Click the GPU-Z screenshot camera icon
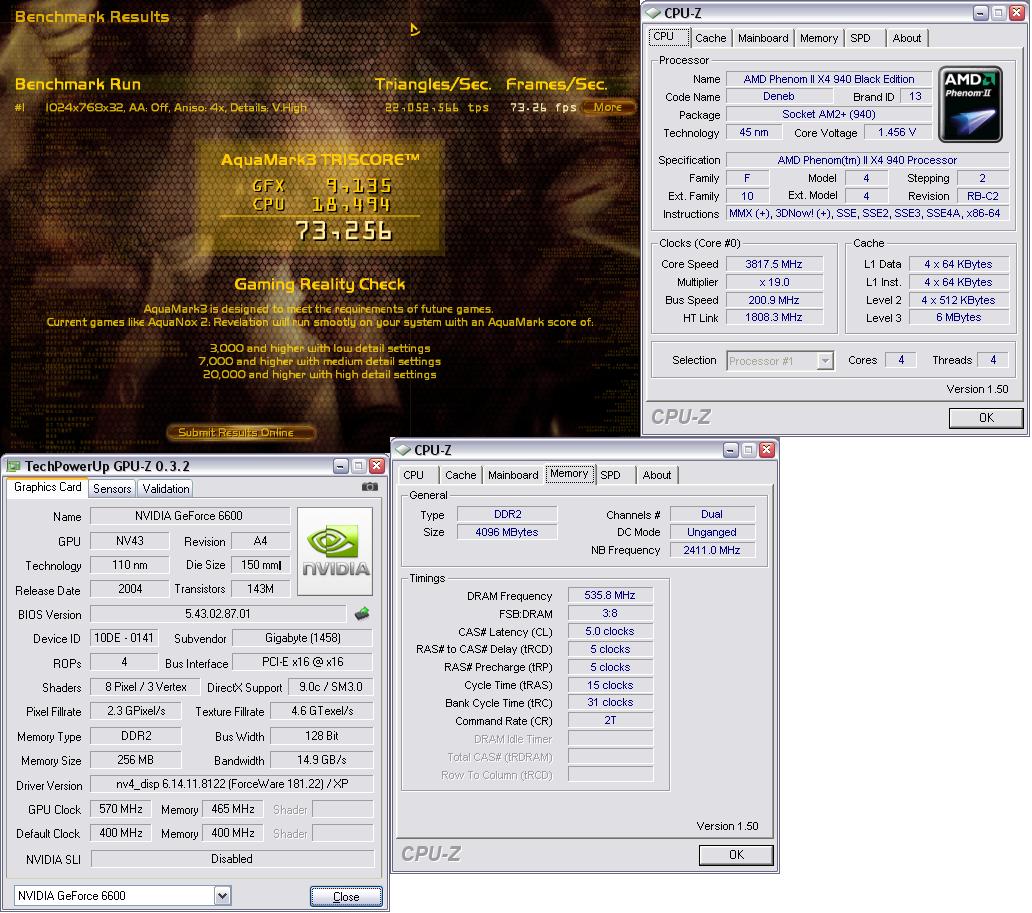The image size is (1032, 913). coord(369,486)
